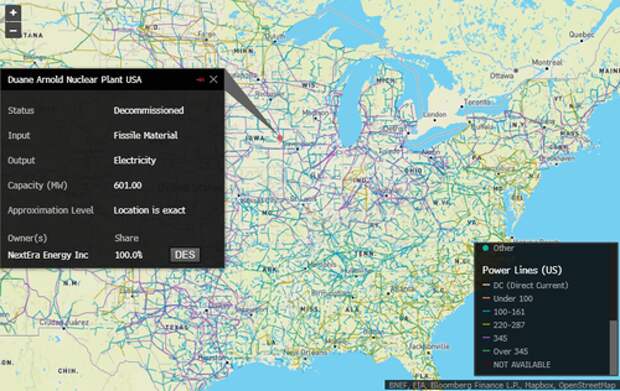The height and width of the screenshot is (391, 620).
Task: Open DES for NextEra Energy Inc
Action: click(185, 255)
